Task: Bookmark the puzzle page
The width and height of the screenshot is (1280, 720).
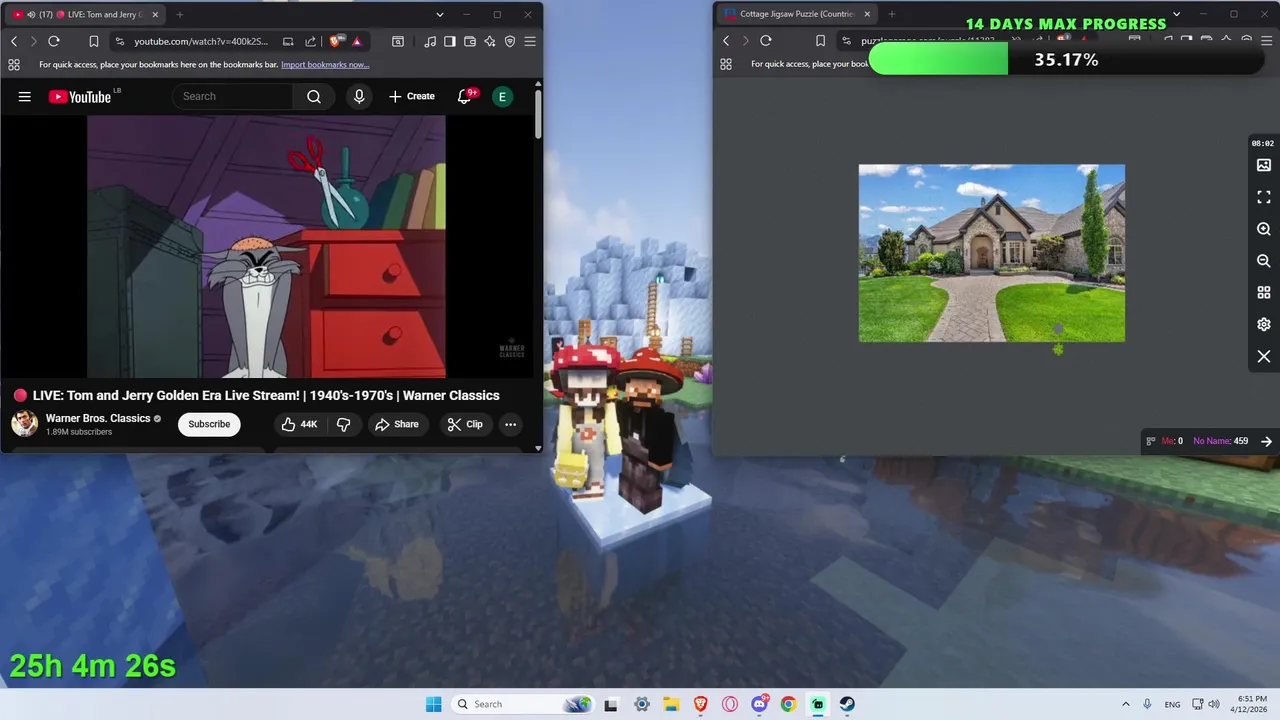Action: pyautogui.click(x=820, y=41)
